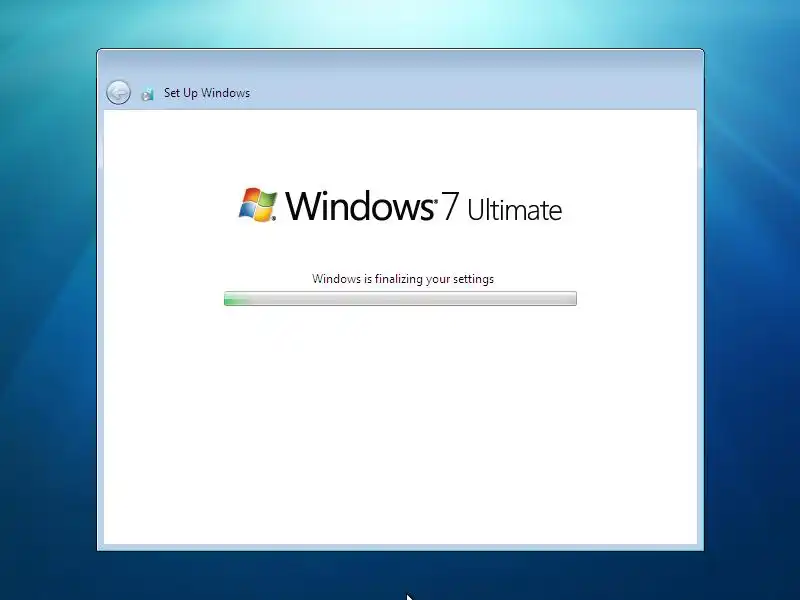Click the setup progress bar
This screenshot has width=800, height=600.
click(x=400, y=298)
